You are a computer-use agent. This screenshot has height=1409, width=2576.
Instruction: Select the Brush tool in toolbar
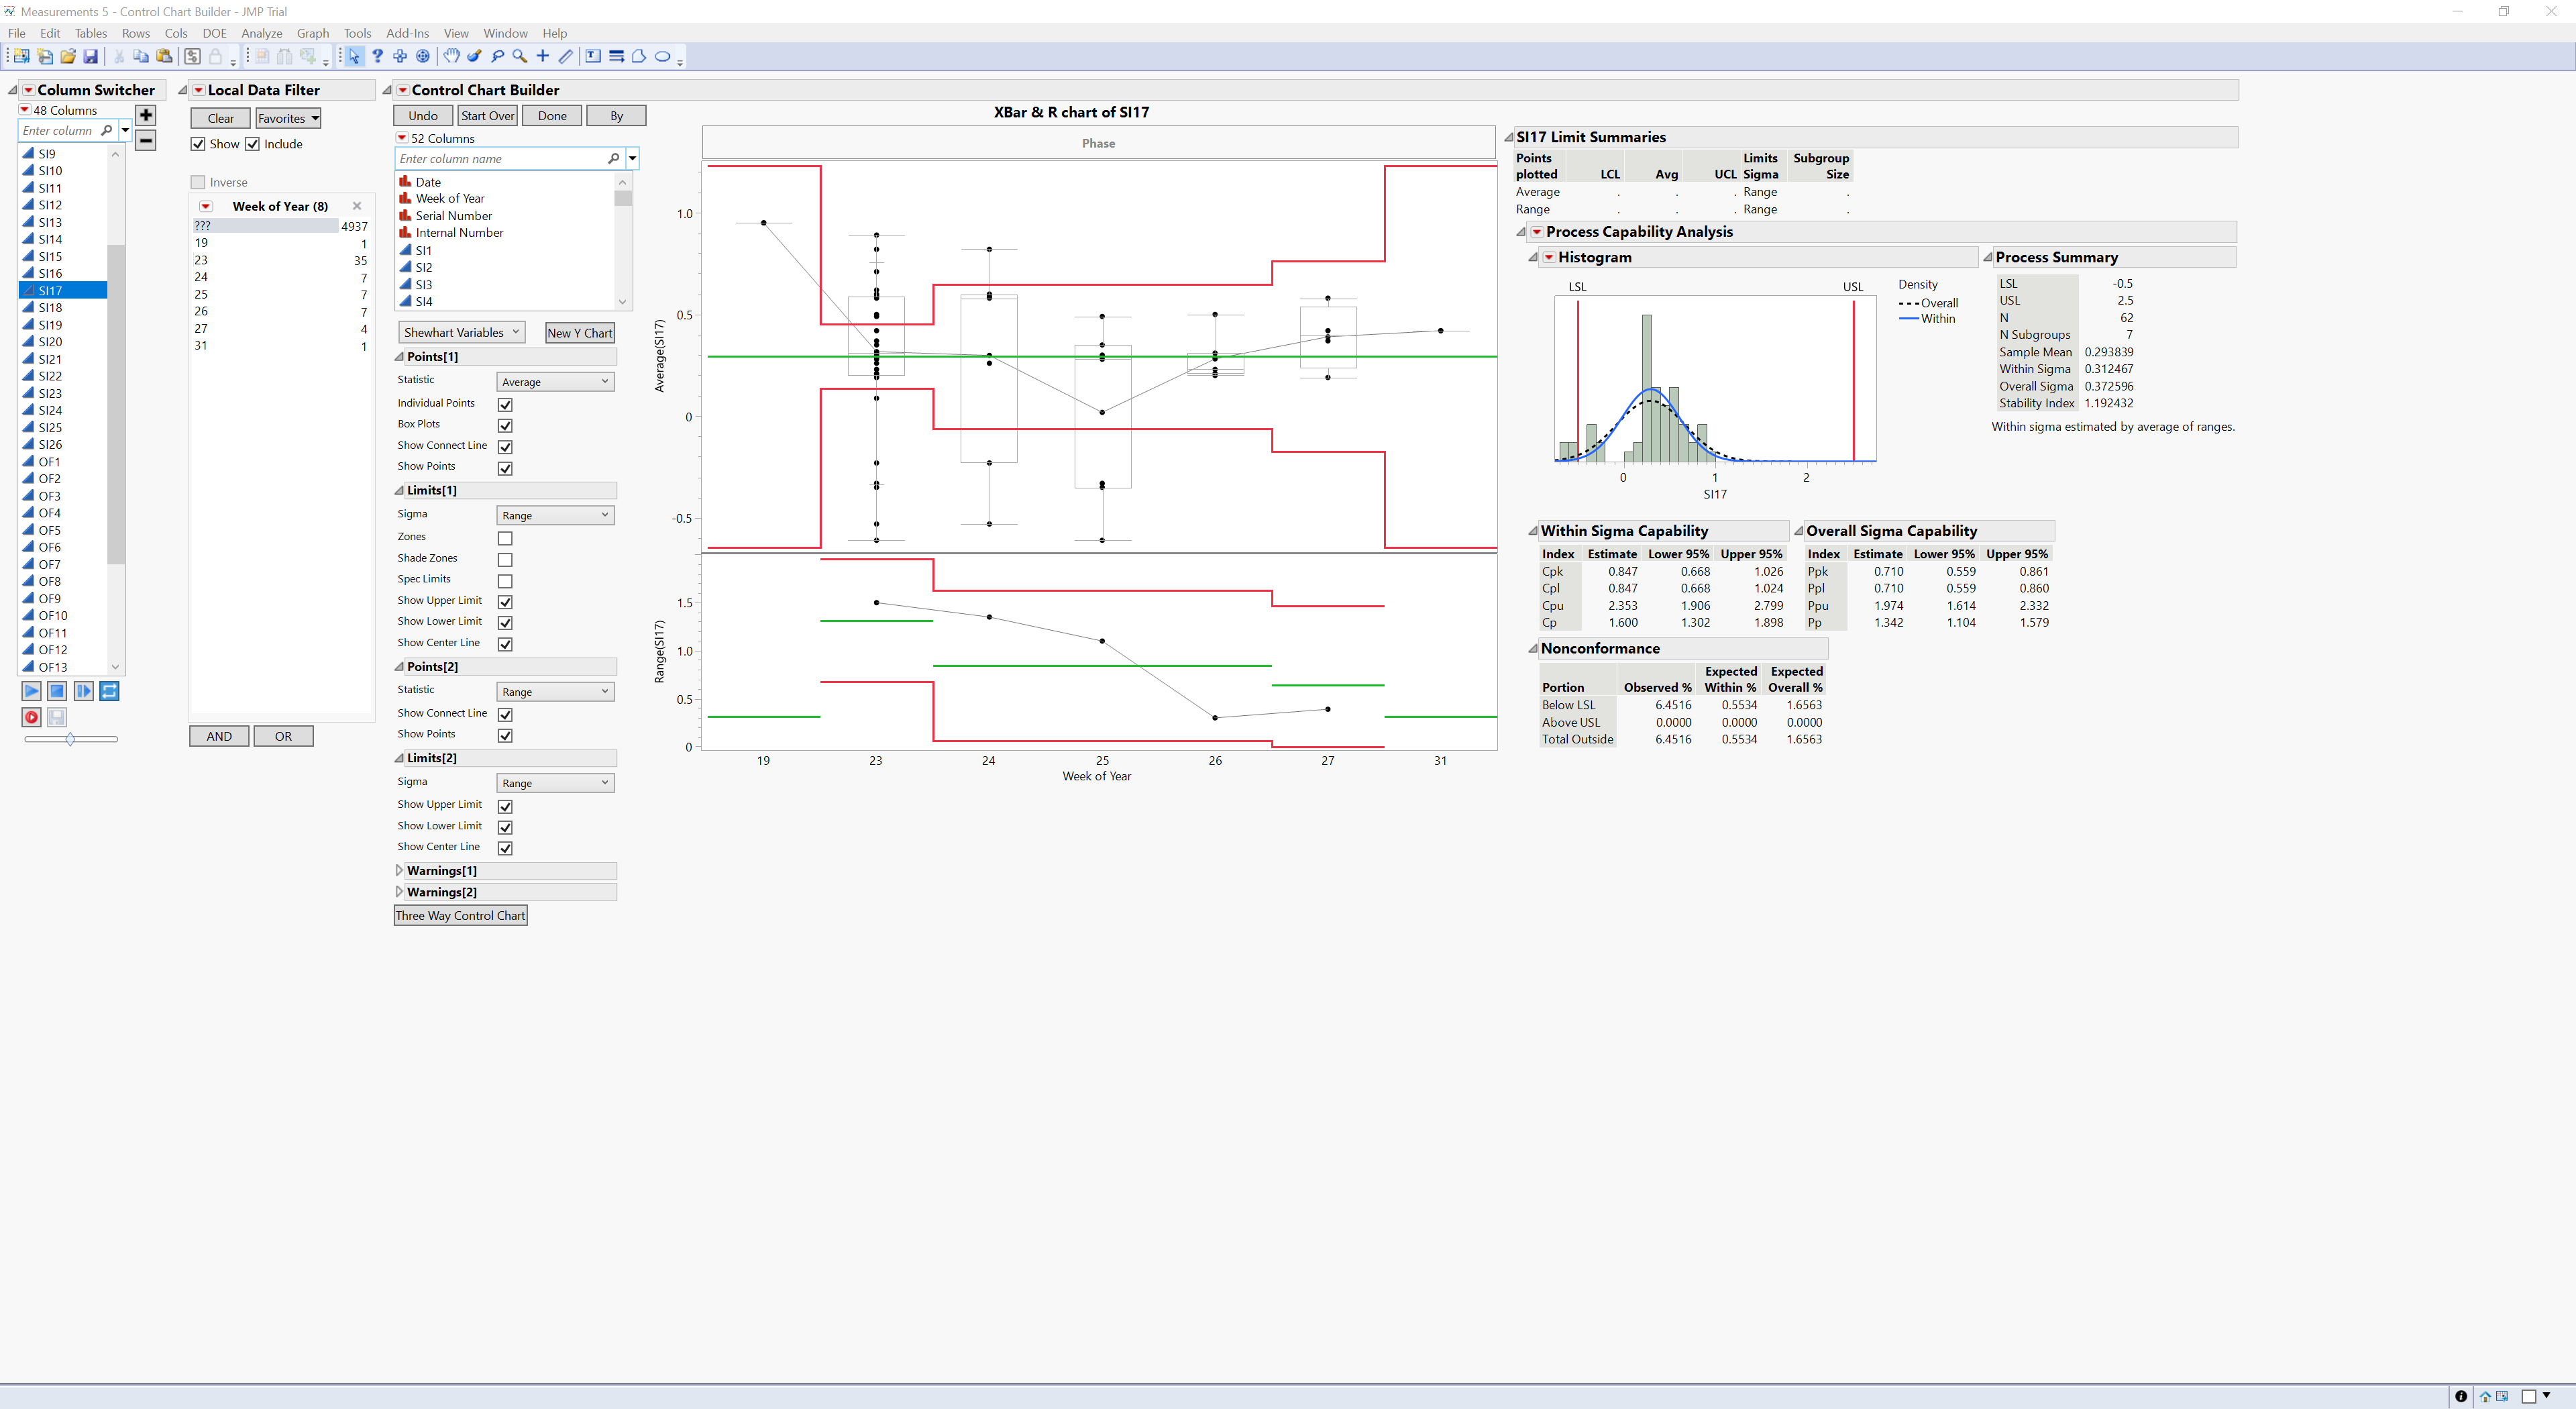474,56
